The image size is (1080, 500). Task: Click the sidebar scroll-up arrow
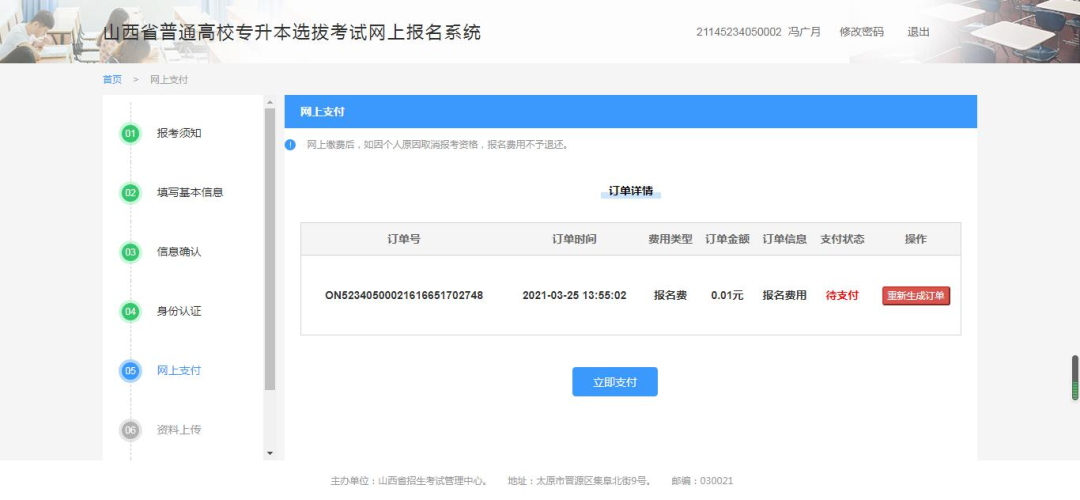pos(269,103)
